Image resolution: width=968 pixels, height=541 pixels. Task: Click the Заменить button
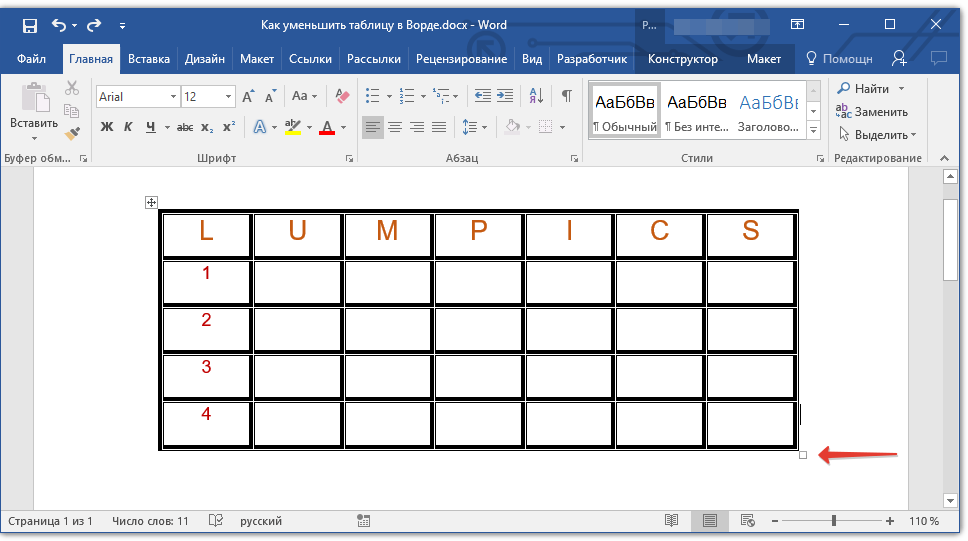[872, 112]
